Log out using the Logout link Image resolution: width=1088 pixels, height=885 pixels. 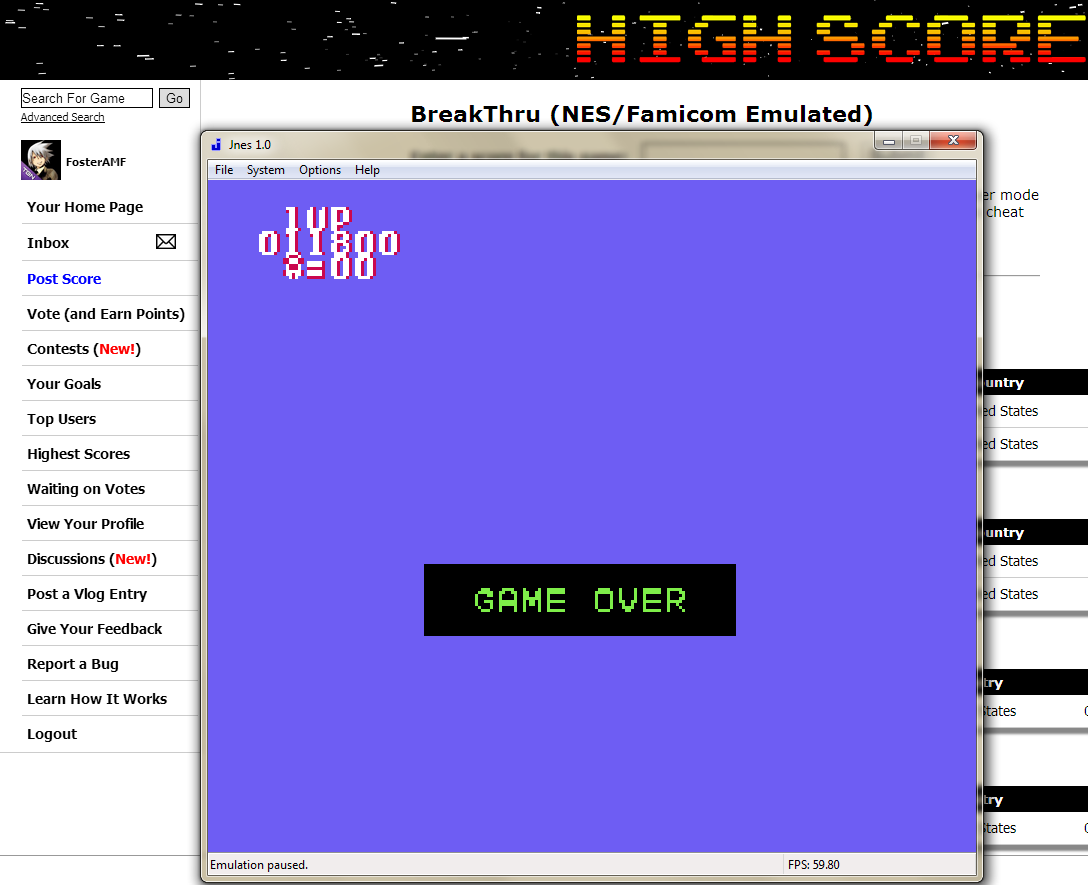click(52, 734)
